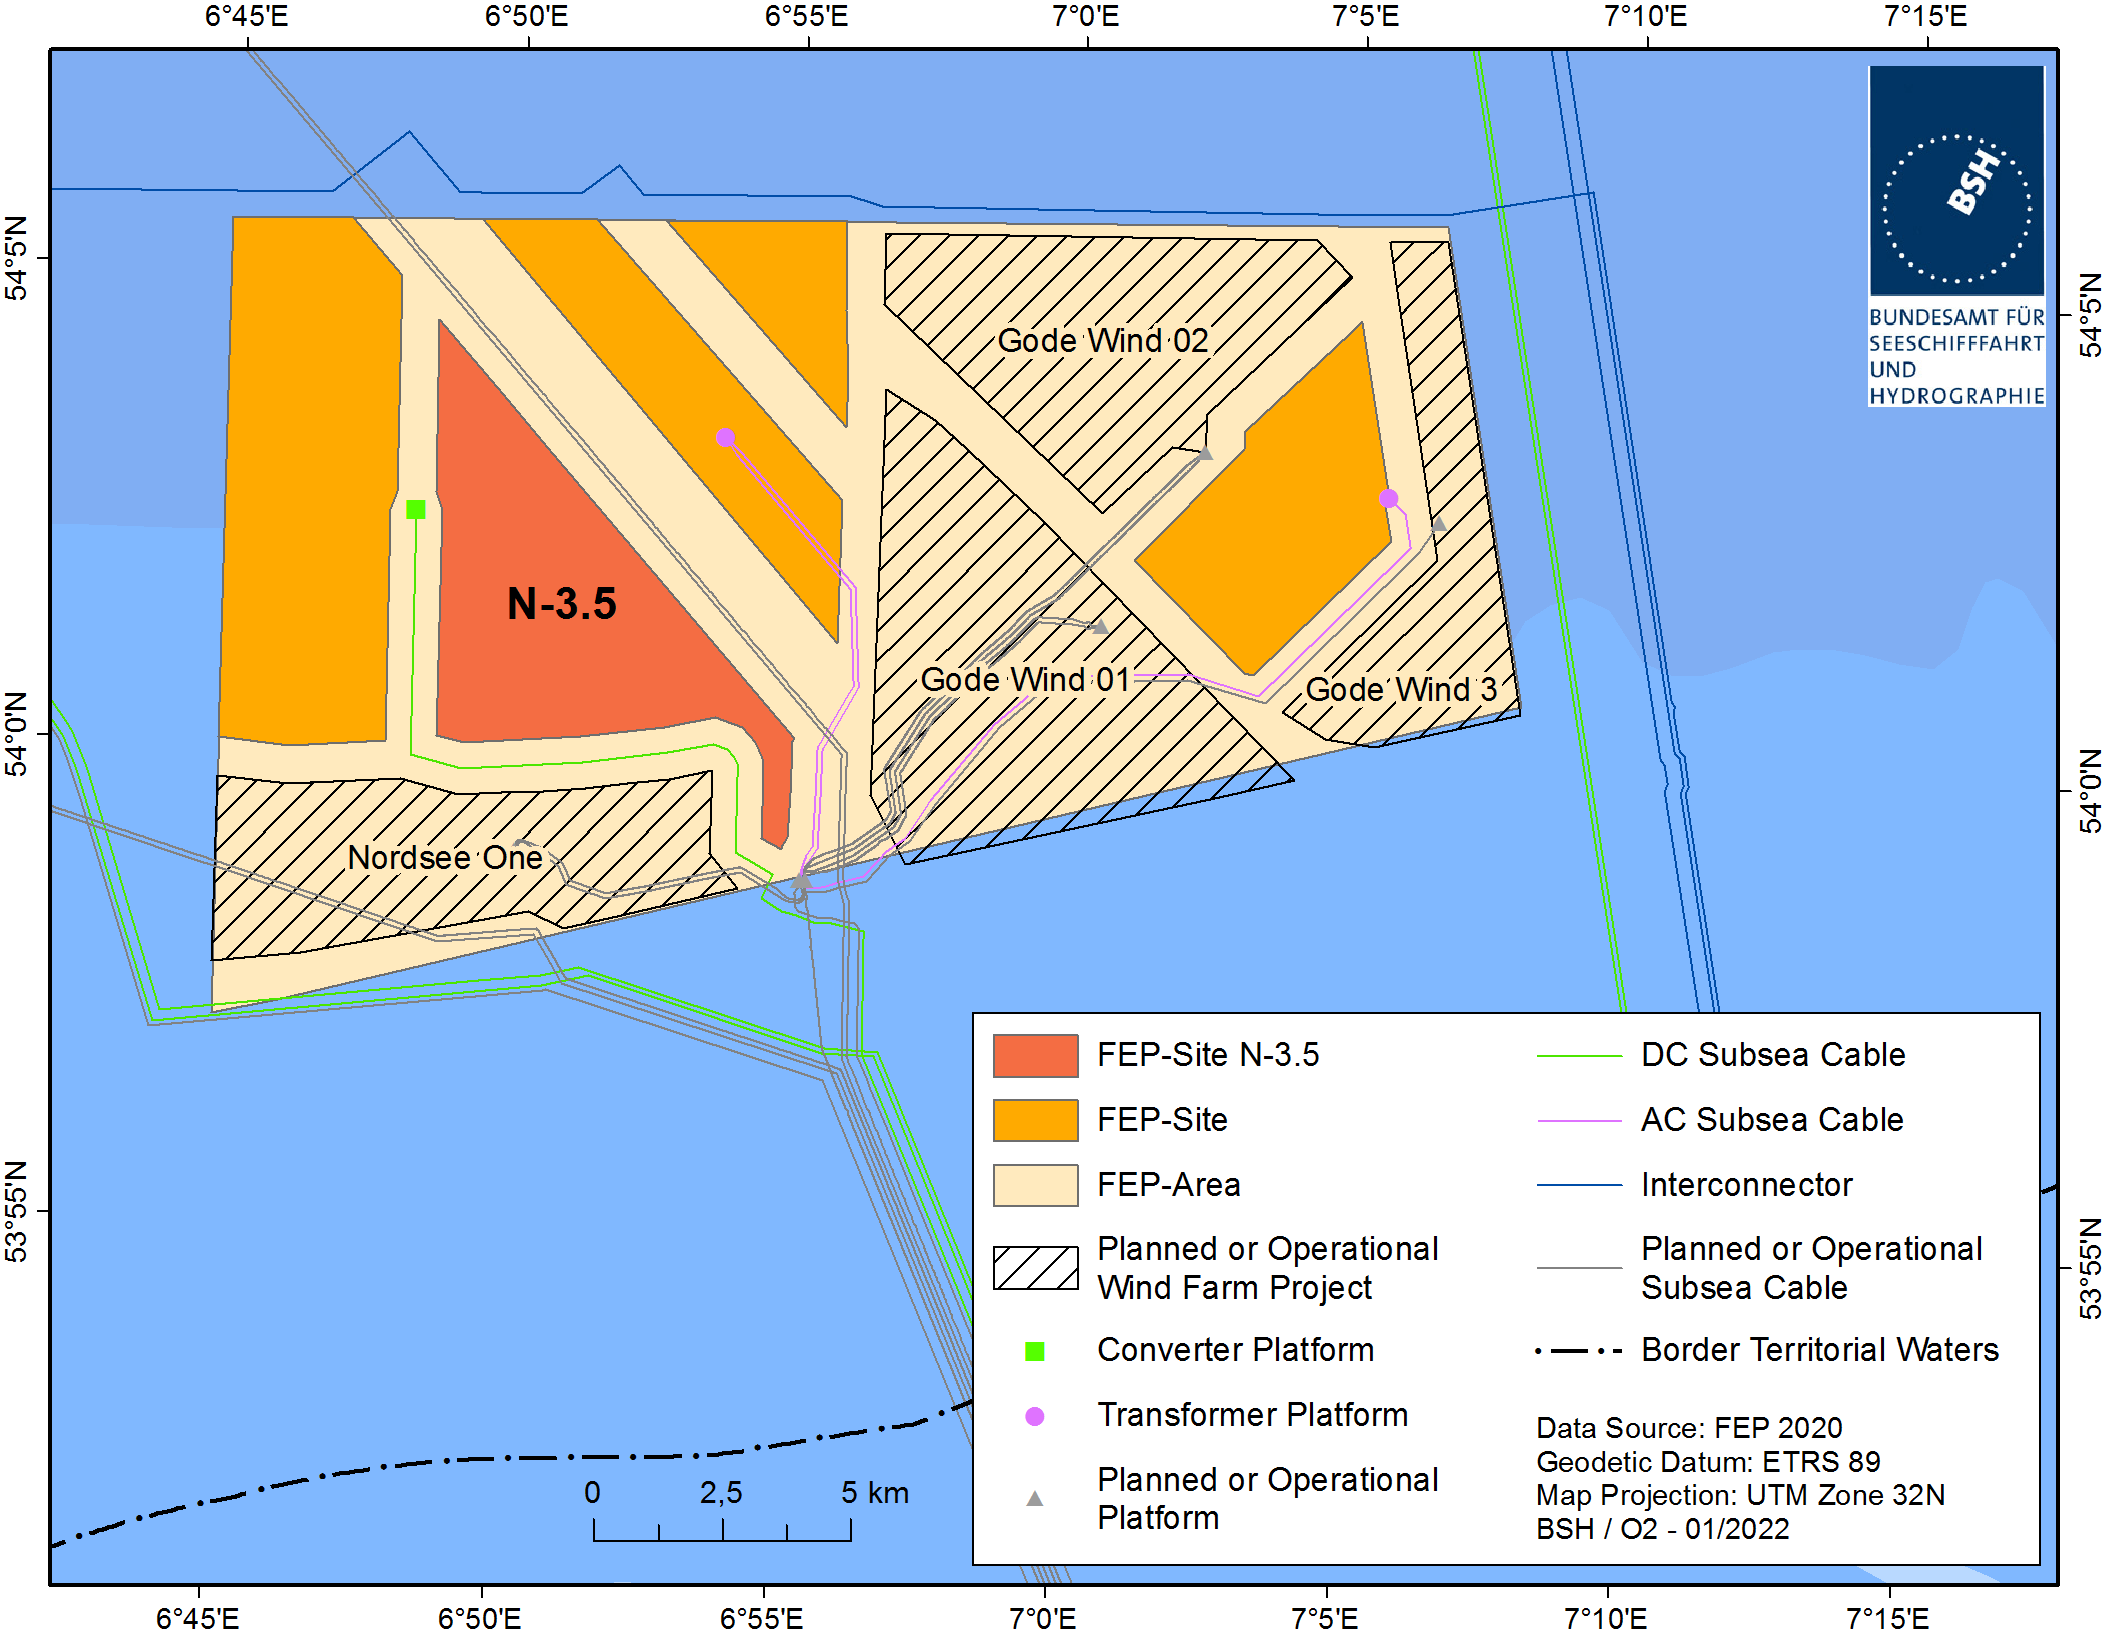Click the Bundesamt für Seeschifffahrt und Hydrographie text
The image size is (2106, 1634).
[1957, 356]
